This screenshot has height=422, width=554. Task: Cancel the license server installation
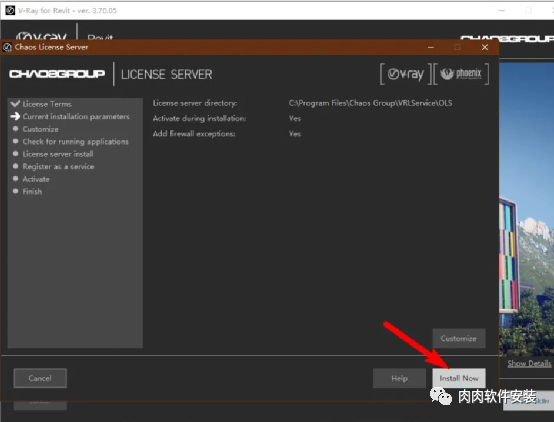point(40,378)
